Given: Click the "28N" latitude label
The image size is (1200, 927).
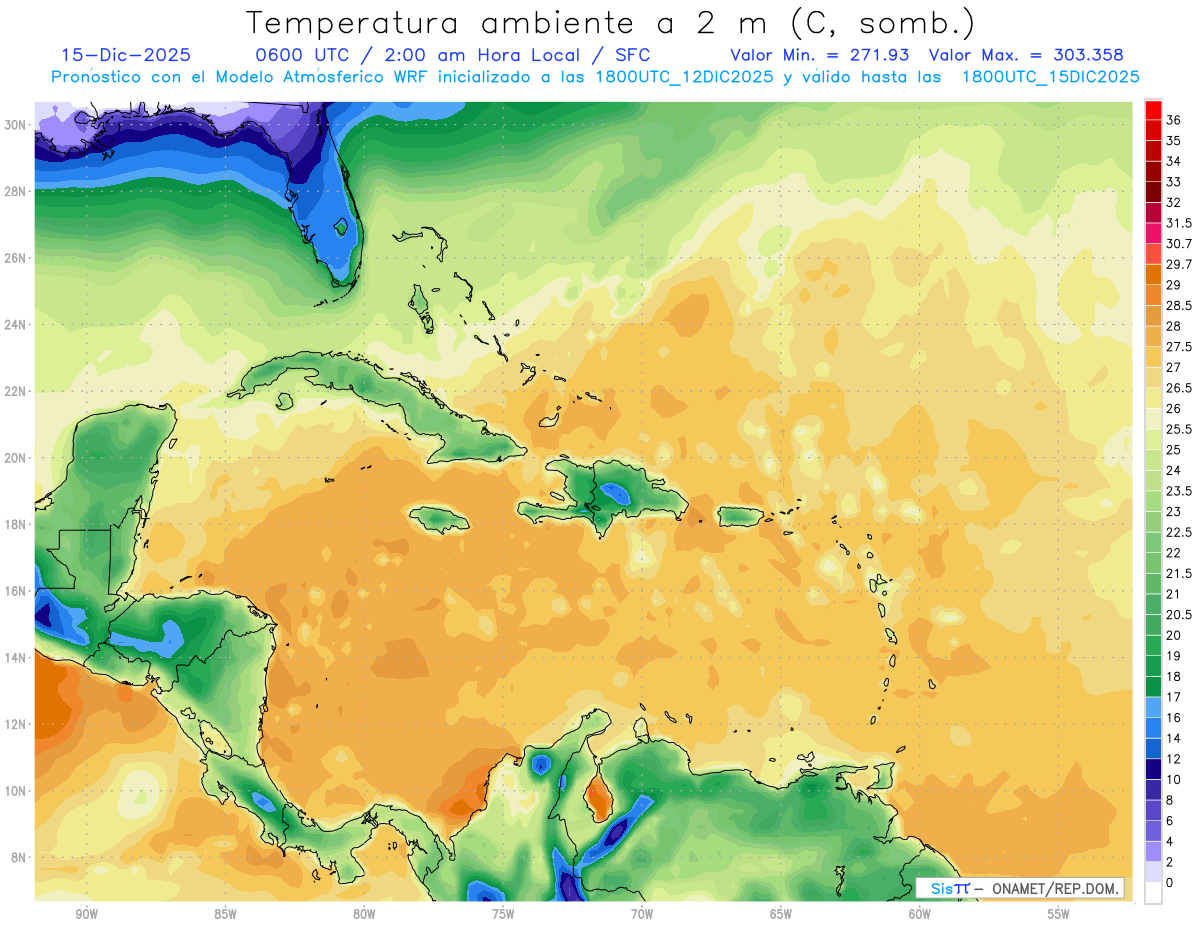Looking at the screenshot, I should [x=15, y=191].
